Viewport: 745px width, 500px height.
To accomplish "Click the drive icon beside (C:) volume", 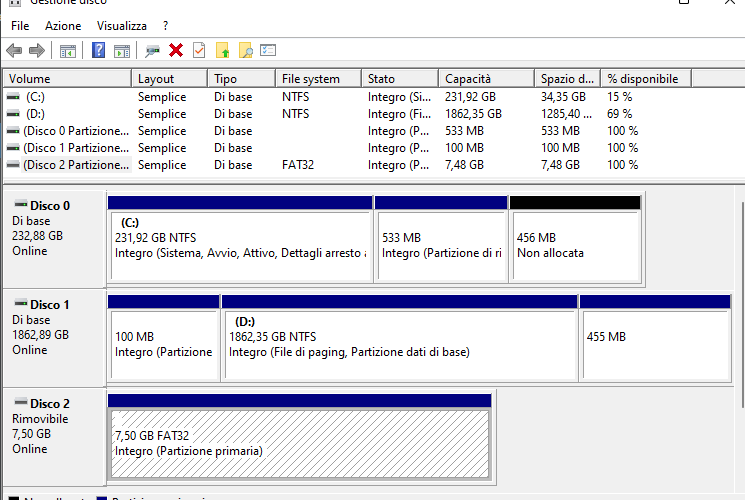I will [13, 97].
